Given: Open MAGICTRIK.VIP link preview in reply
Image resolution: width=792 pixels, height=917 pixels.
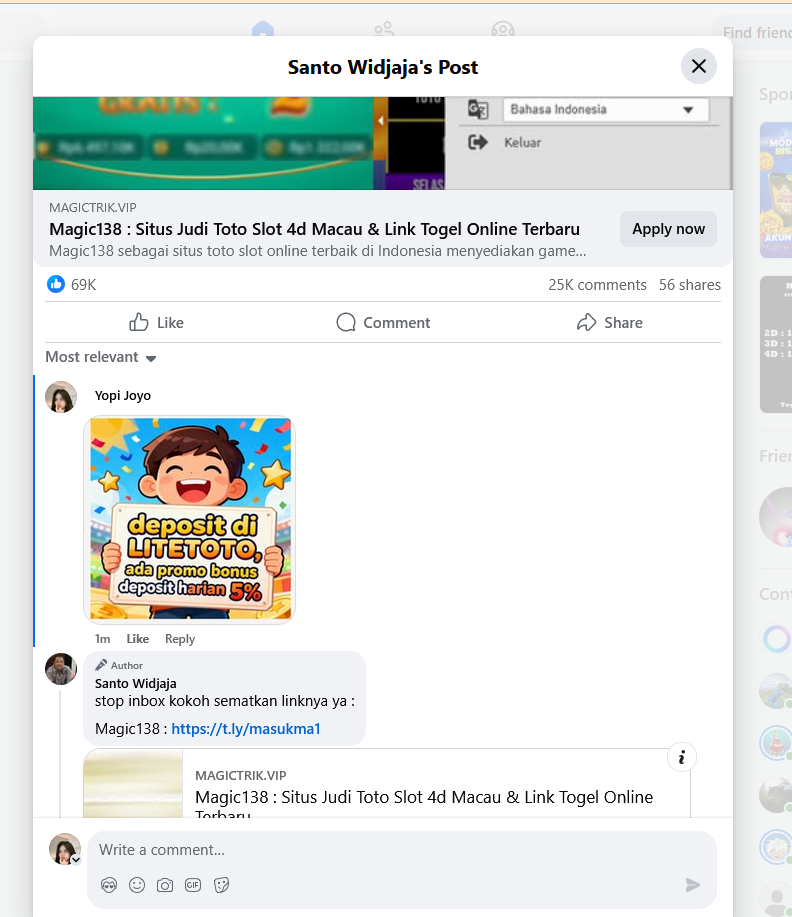Looking at the screenshot, I should [387, 783].
